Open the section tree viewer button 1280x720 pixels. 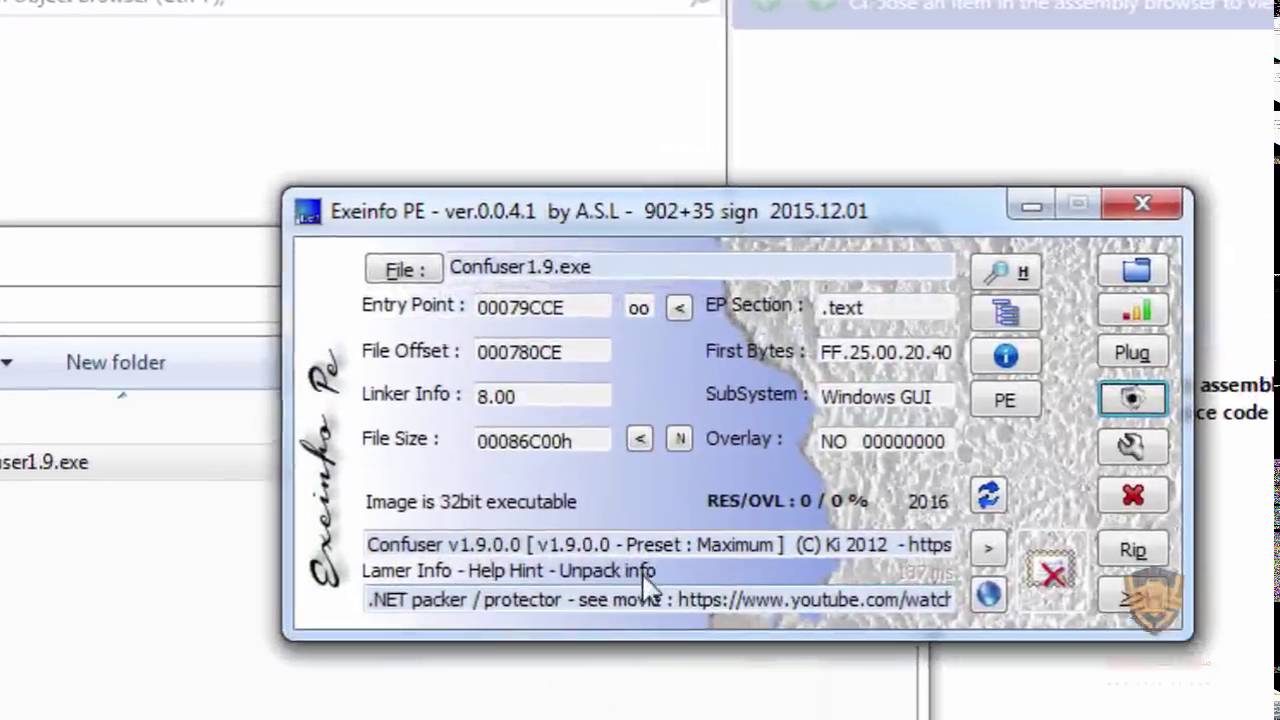pos(1005,313)
